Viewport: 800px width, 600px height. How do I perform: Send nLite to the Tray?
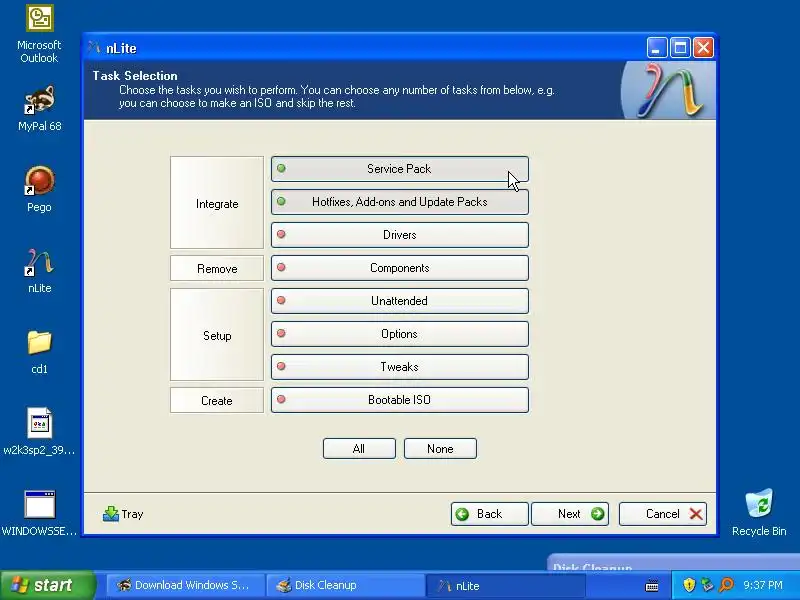pos(123,514)
